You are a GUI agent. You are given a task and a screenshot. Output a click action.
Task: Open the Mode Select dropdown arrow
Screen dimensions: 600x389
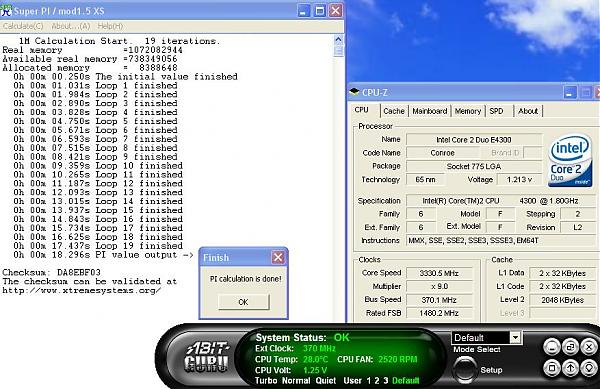pos(515,338)
